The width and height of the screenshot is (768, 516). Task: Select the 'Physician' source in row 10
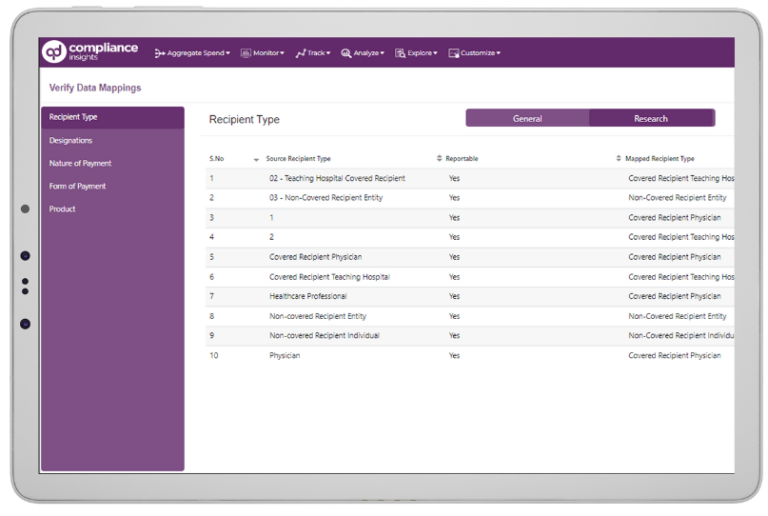[x=285, y=355]
